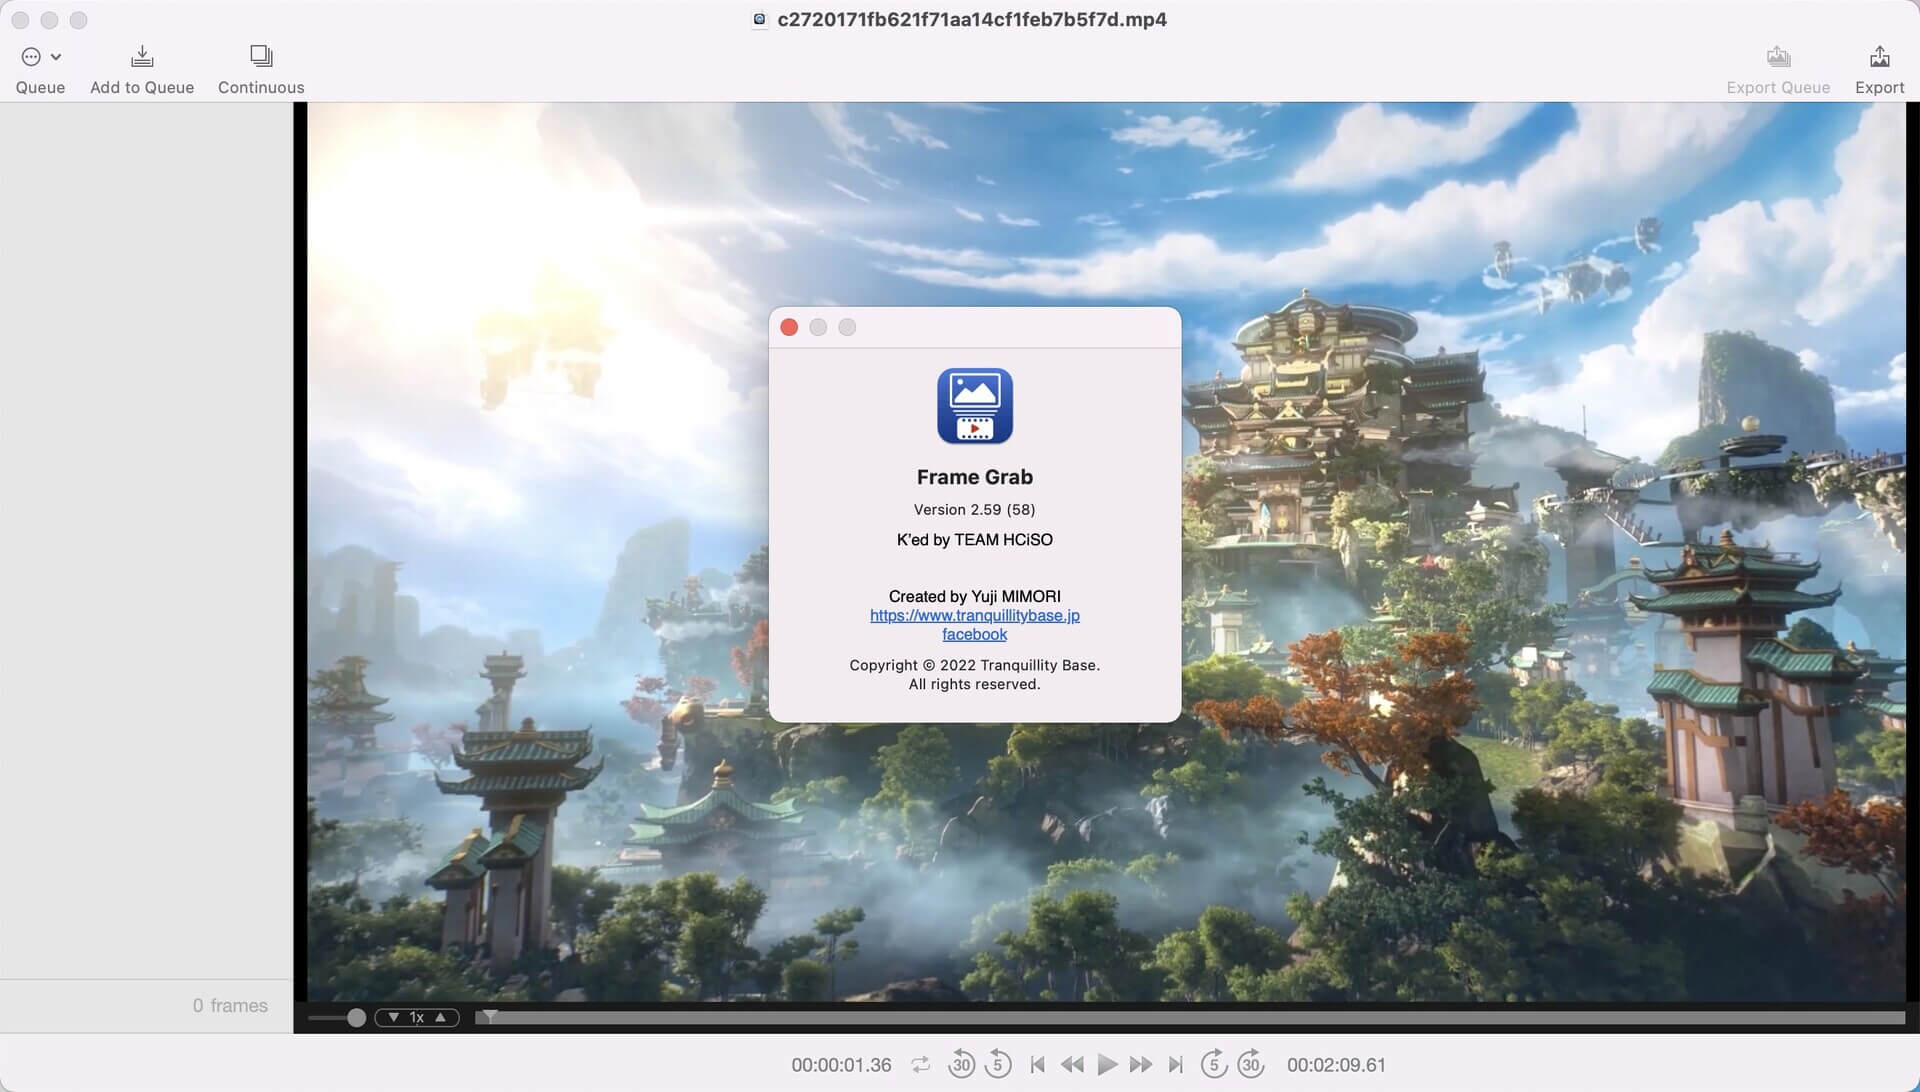Jump back 5 seconds
The width and height of the screenshot is (1920, 1092).
point(998,1064)
